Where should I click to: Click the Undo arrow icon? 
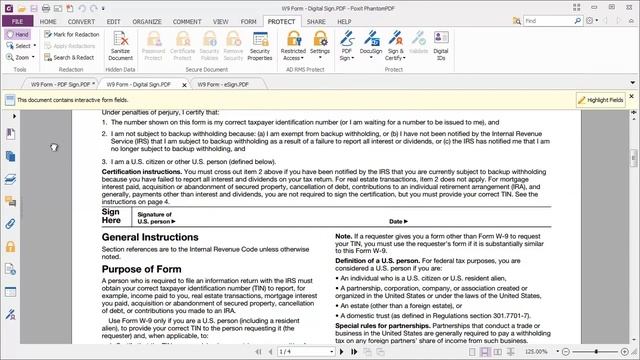[x=82, y=8]
